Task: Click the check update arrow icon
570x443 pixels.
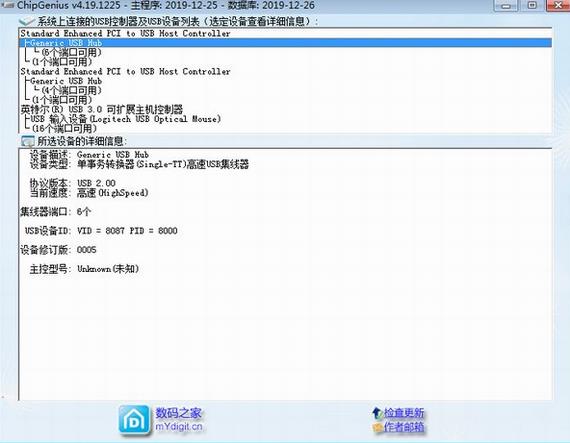Action: coord(377,413)
